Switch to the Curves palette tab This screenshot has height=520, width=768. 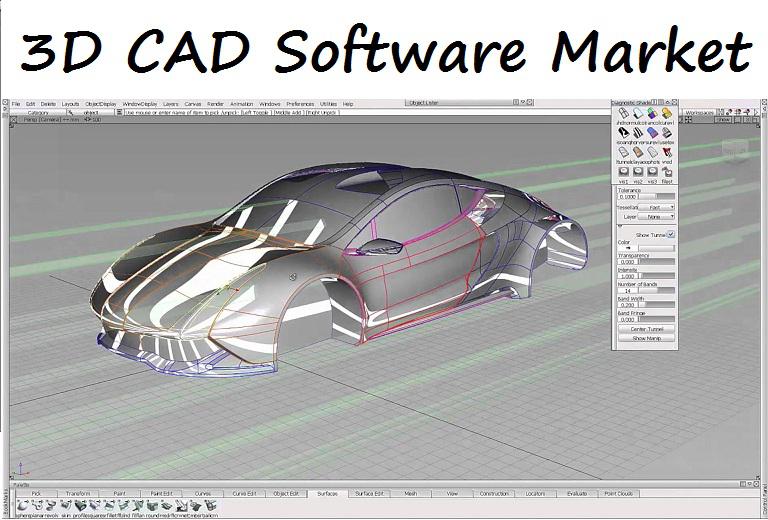[x=203, y=494]
